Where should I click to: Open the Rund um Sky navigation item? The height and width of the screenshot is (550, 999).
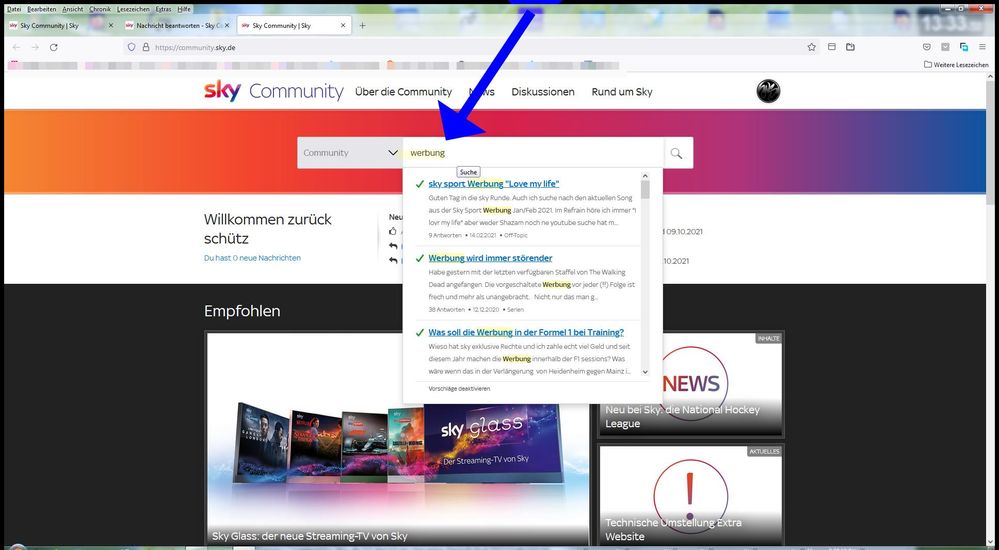[x=622, y=92]
